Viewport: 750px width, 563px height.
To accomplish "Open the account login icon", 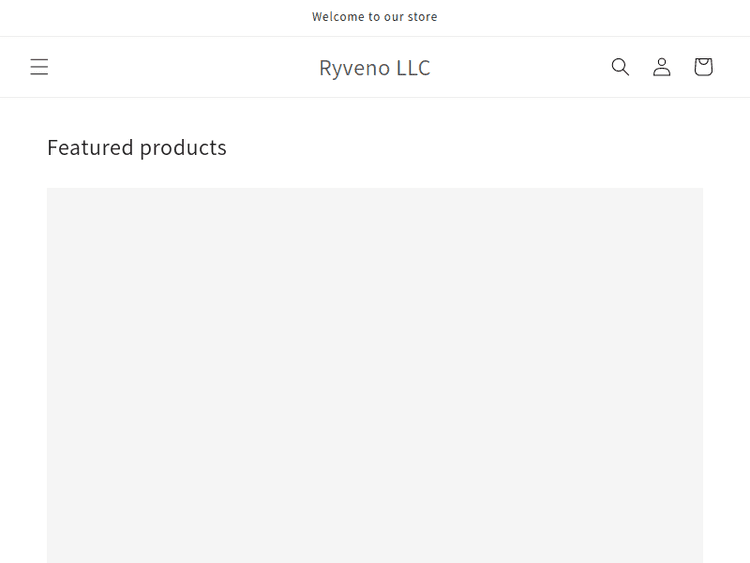I will click(662, 67).
